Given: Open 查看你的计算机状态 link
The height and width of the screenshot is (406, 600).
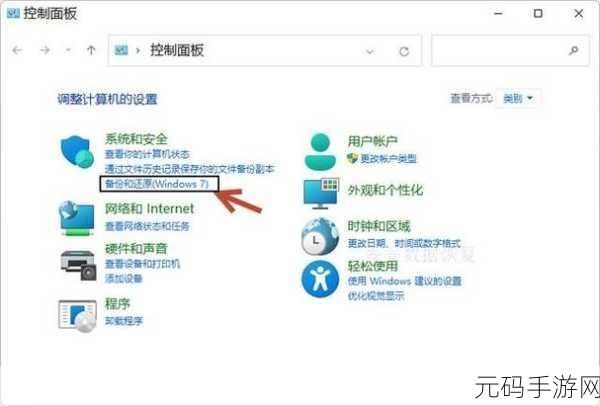Looking at the screenshot, I should coord(147,154).
